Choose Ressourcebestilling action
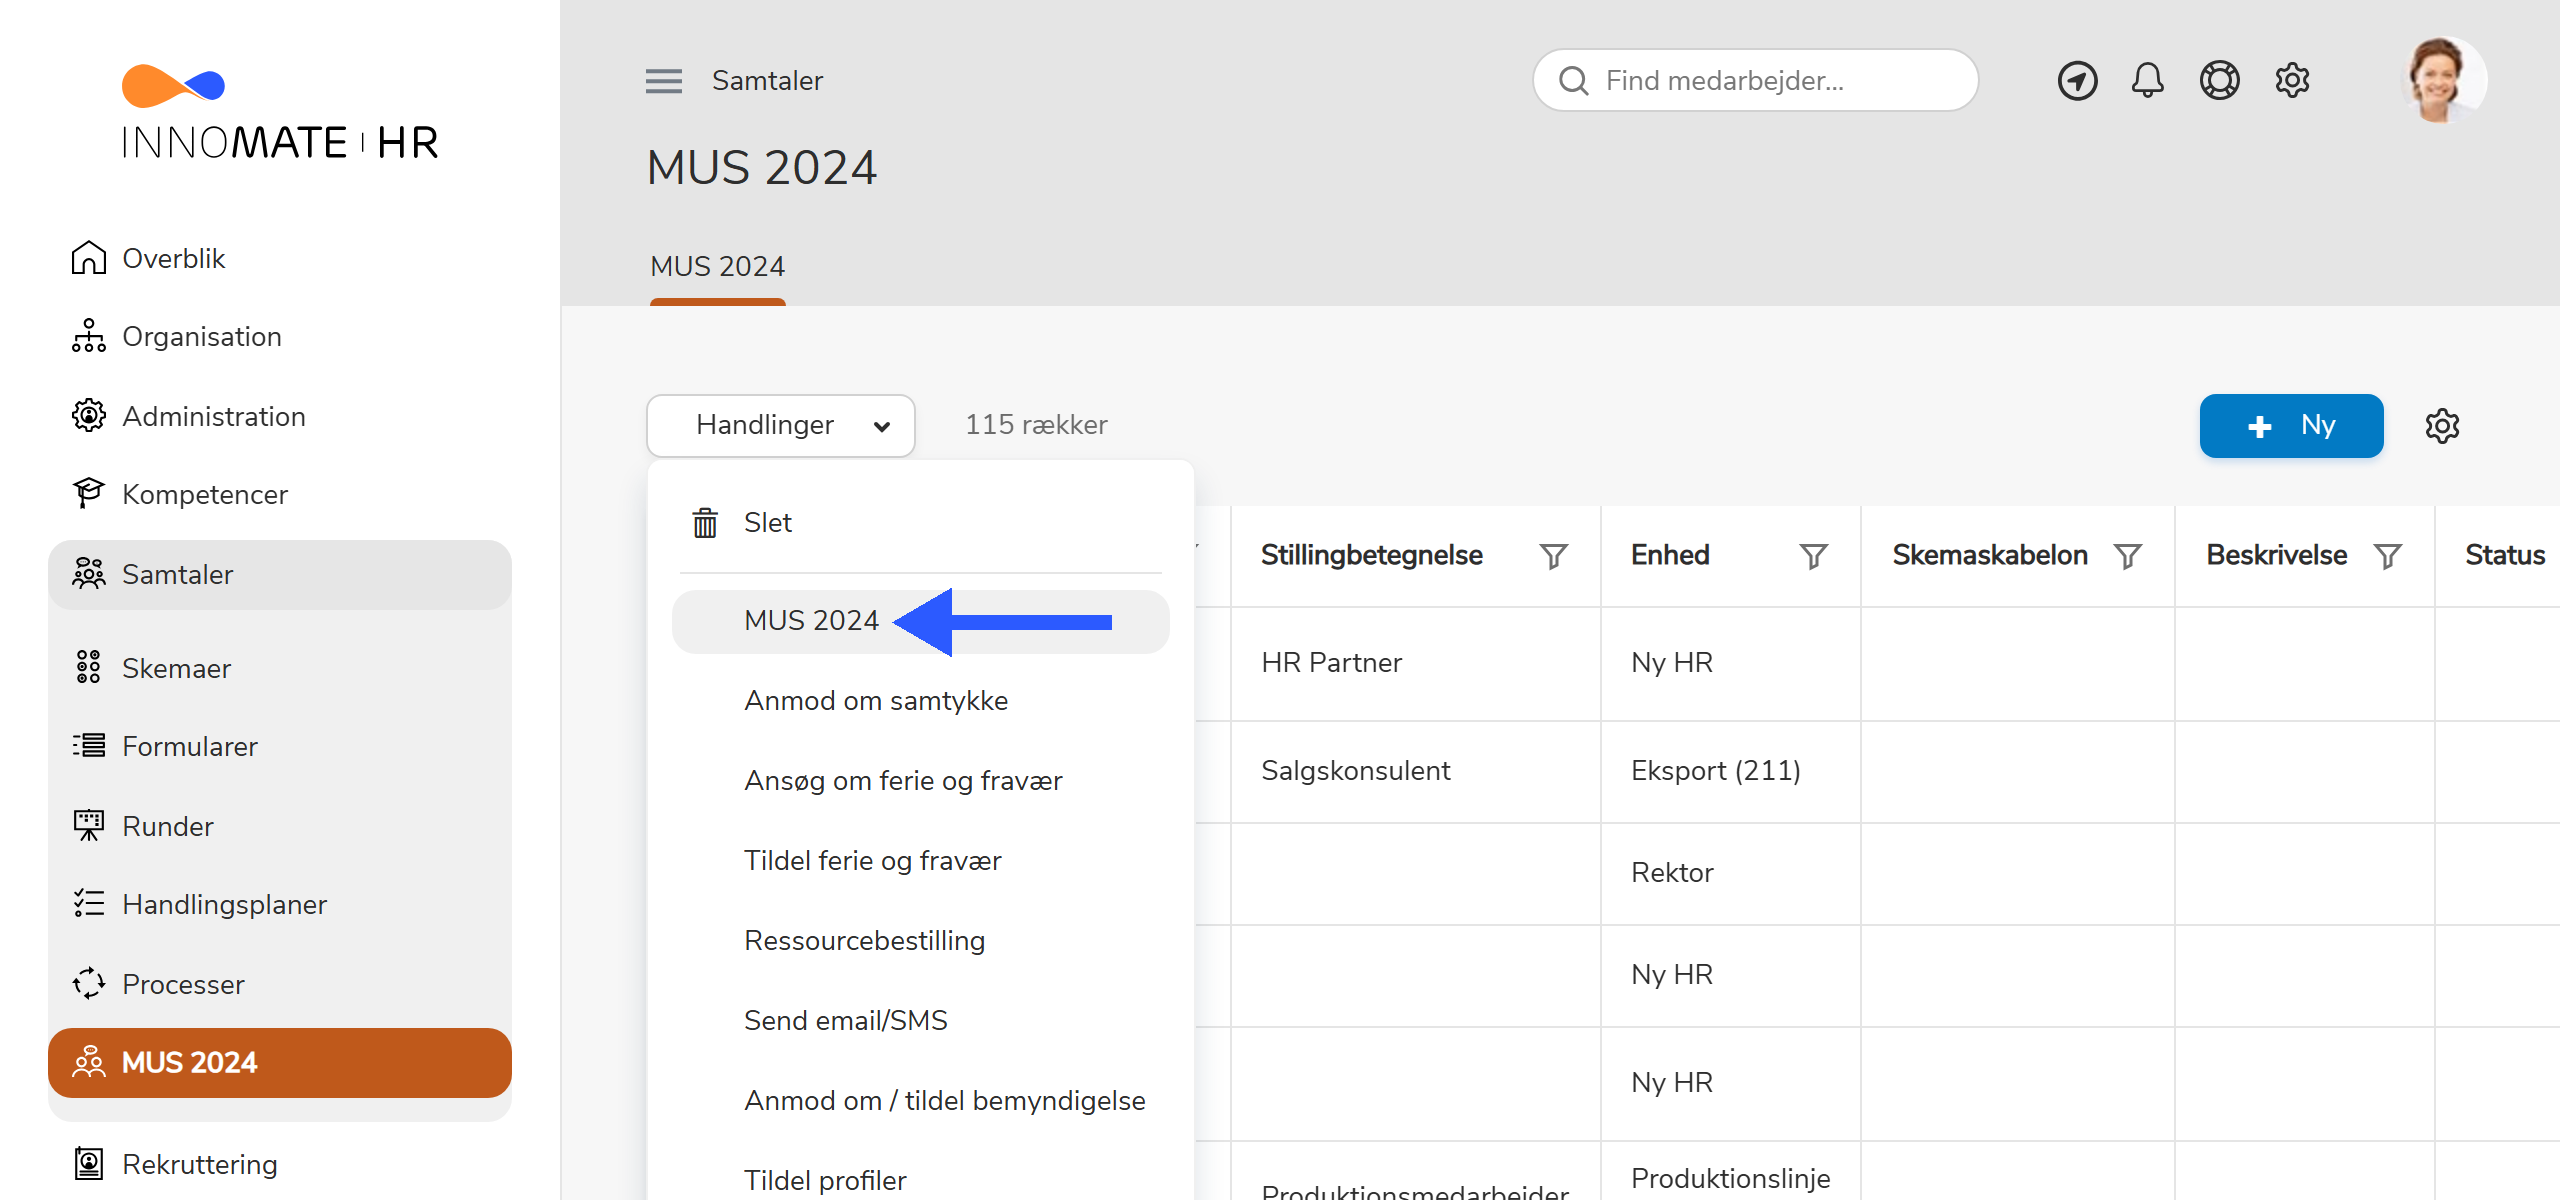The image size is (2560, 1200). pyautogui.click(x=920, y=941)
